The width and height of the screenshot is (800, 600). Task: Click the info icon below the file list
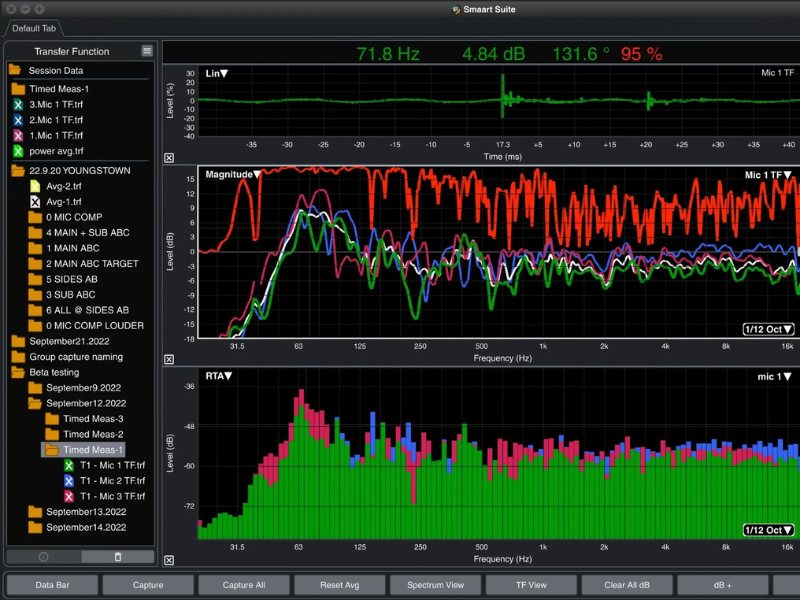coord(43,557)
